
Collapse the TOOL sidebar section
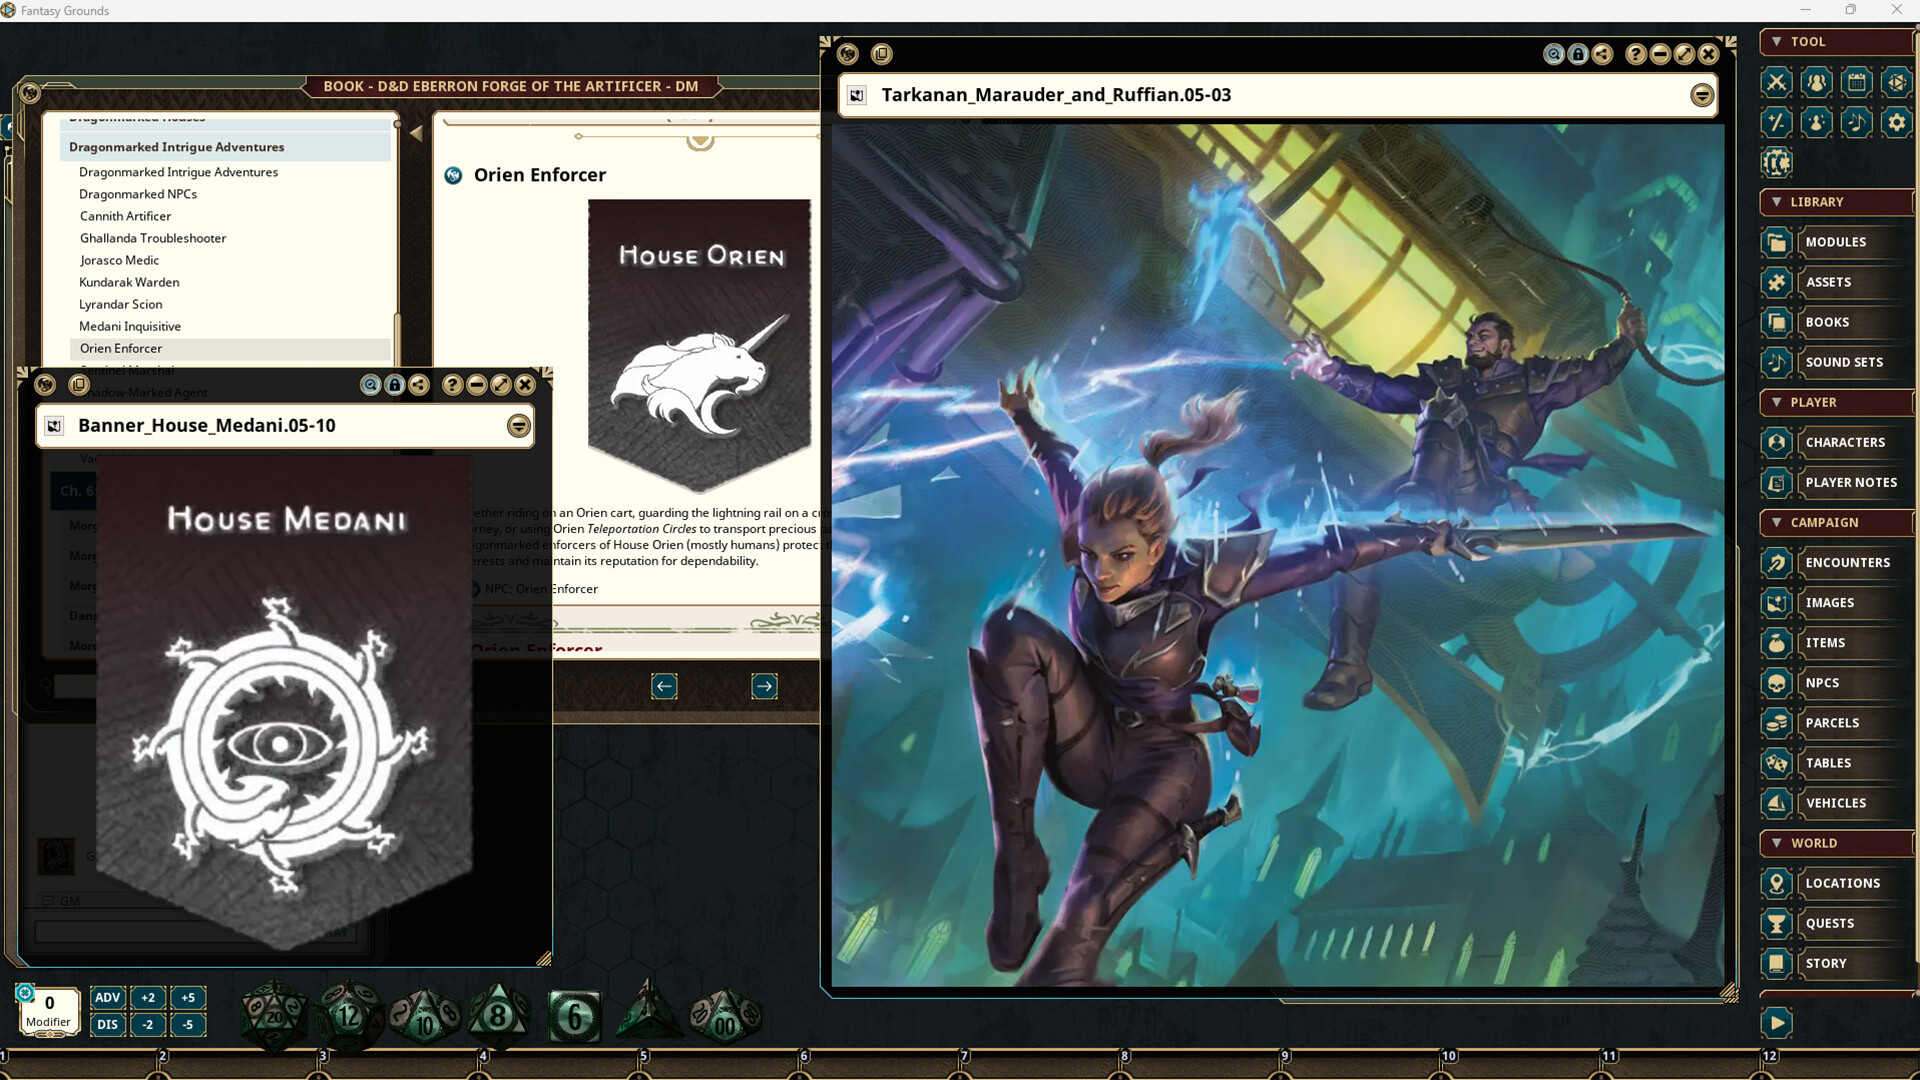[x=1776, y=42]
